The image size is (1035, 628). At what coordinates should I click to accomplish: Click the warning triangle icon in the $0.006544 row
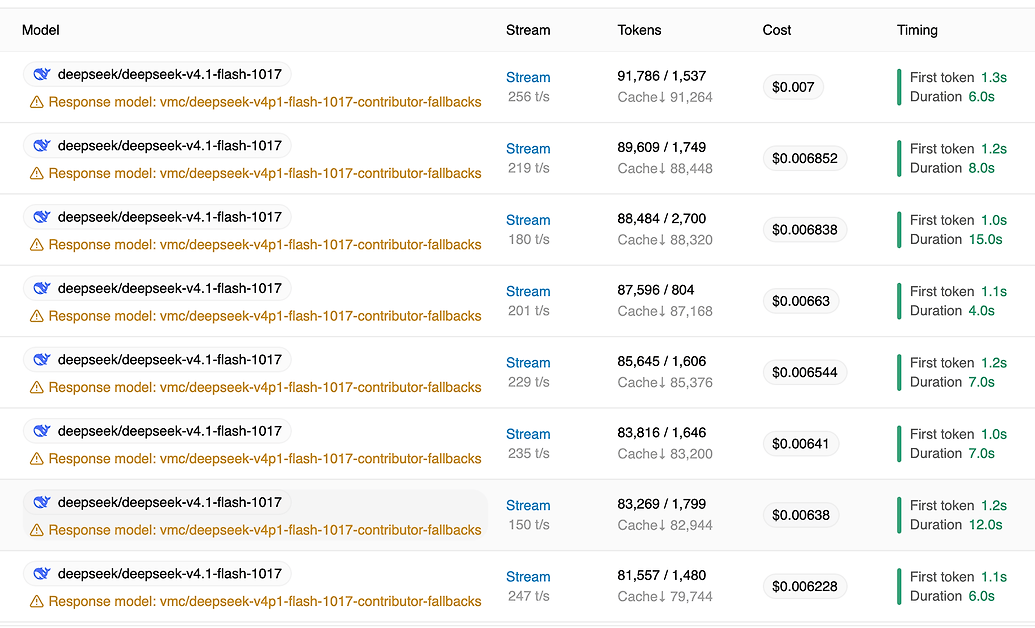coord(37,388)
